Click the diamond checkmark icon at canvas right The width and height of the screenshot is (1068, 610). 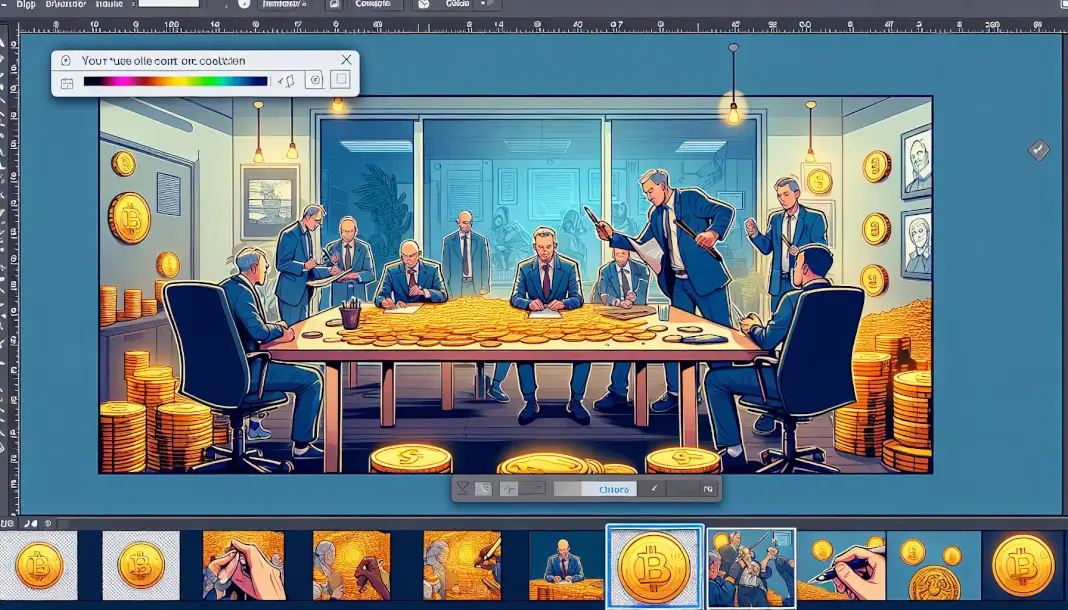[x=1038, y=150]
